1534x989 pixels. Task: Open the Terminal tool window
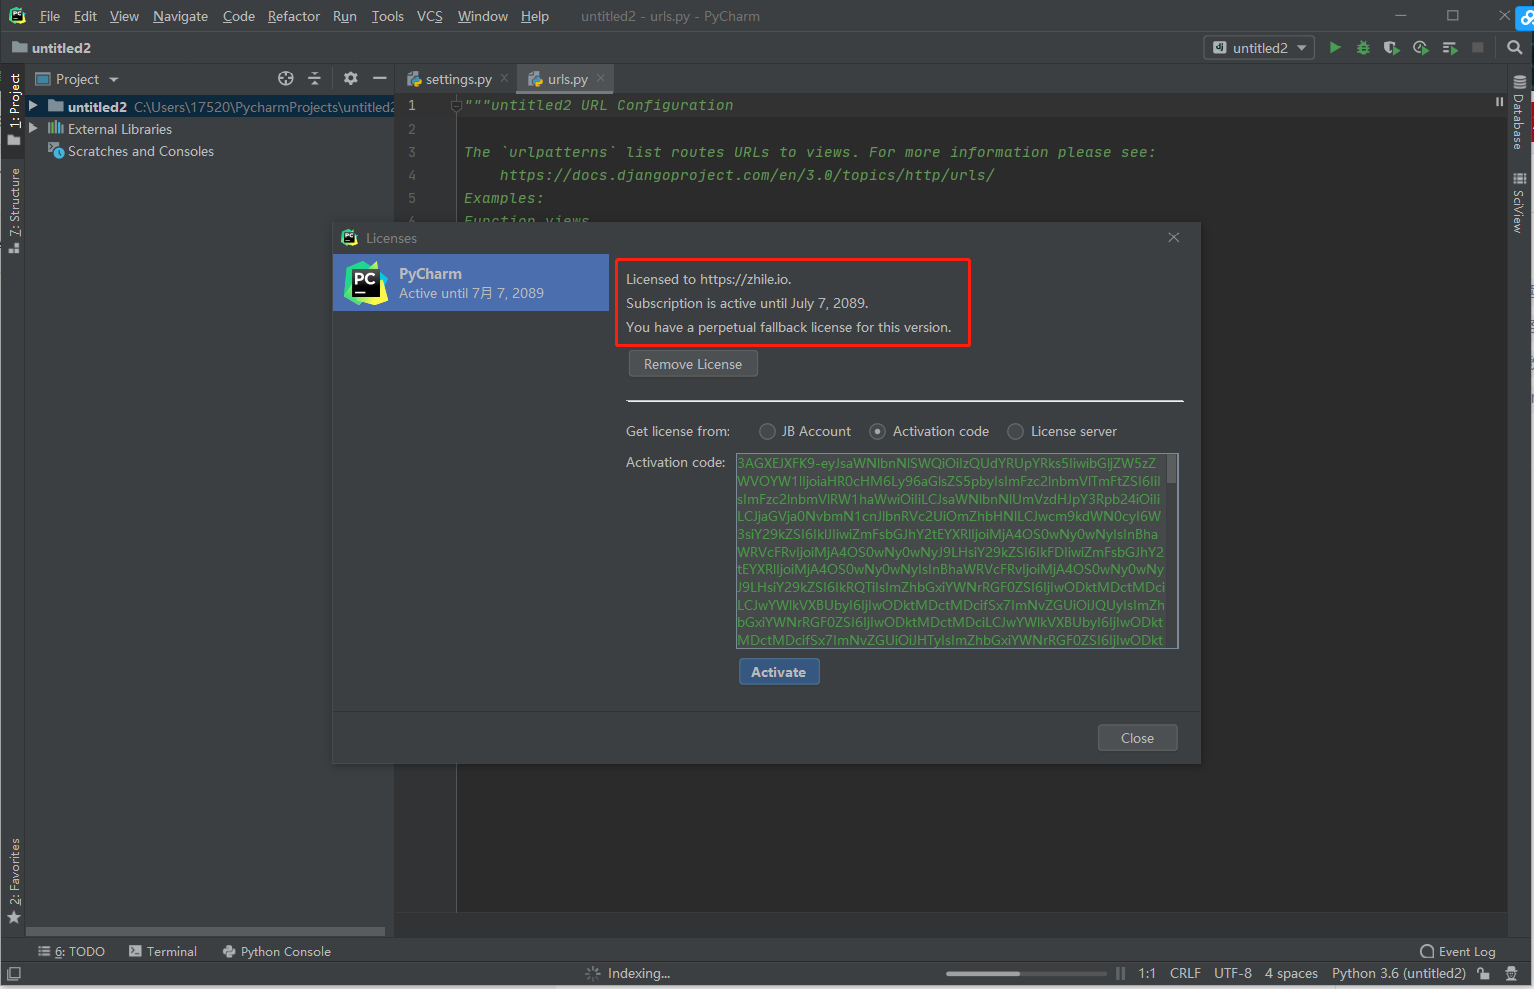tap(162, 951)
